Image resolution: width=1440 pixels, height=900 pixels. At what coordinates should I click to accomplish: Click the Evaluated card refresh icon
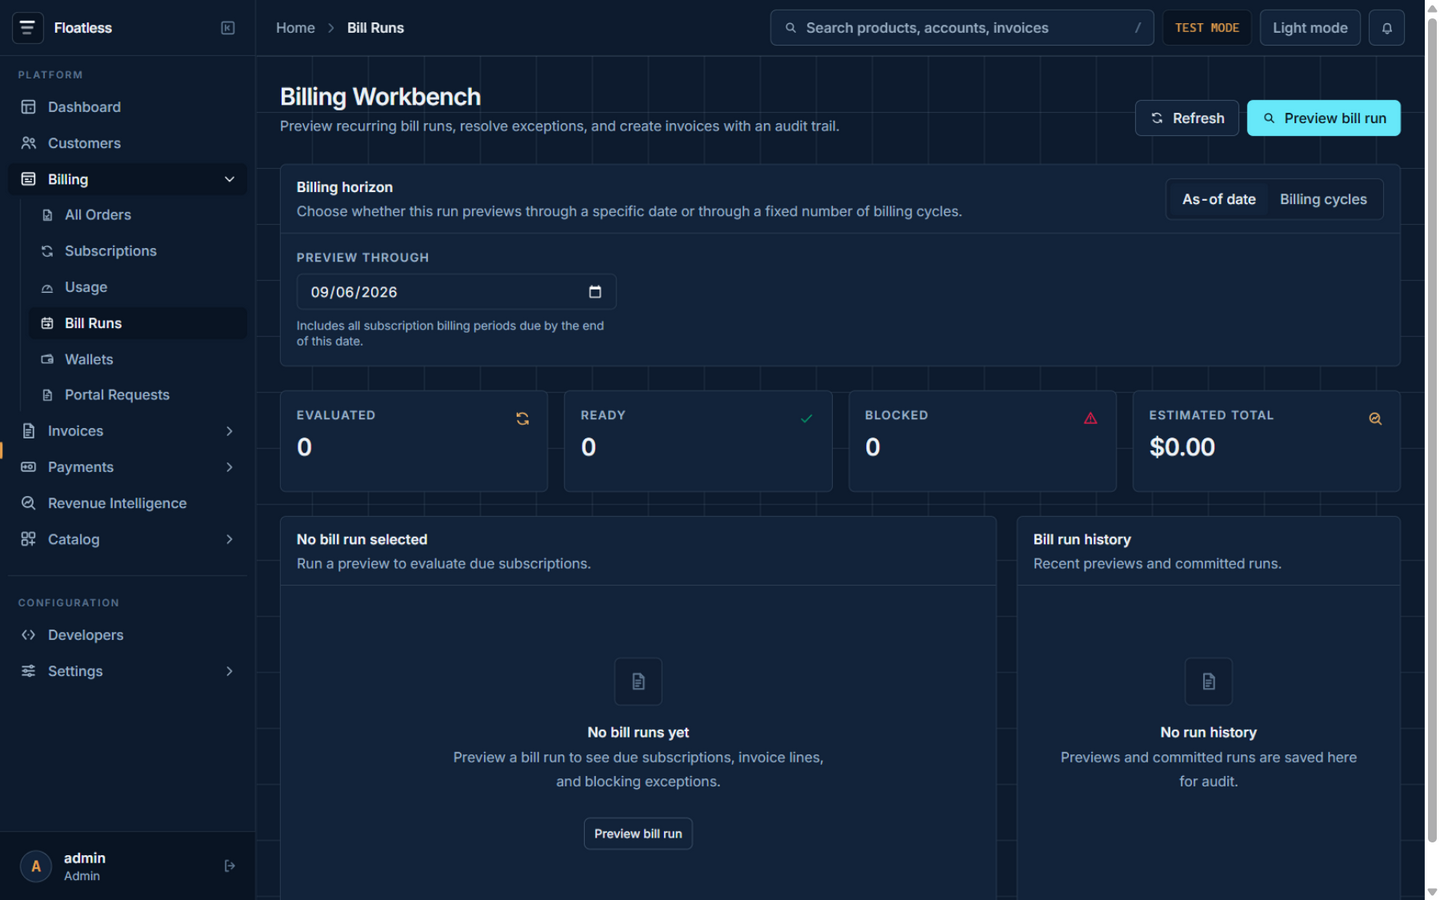coord(522,419)
